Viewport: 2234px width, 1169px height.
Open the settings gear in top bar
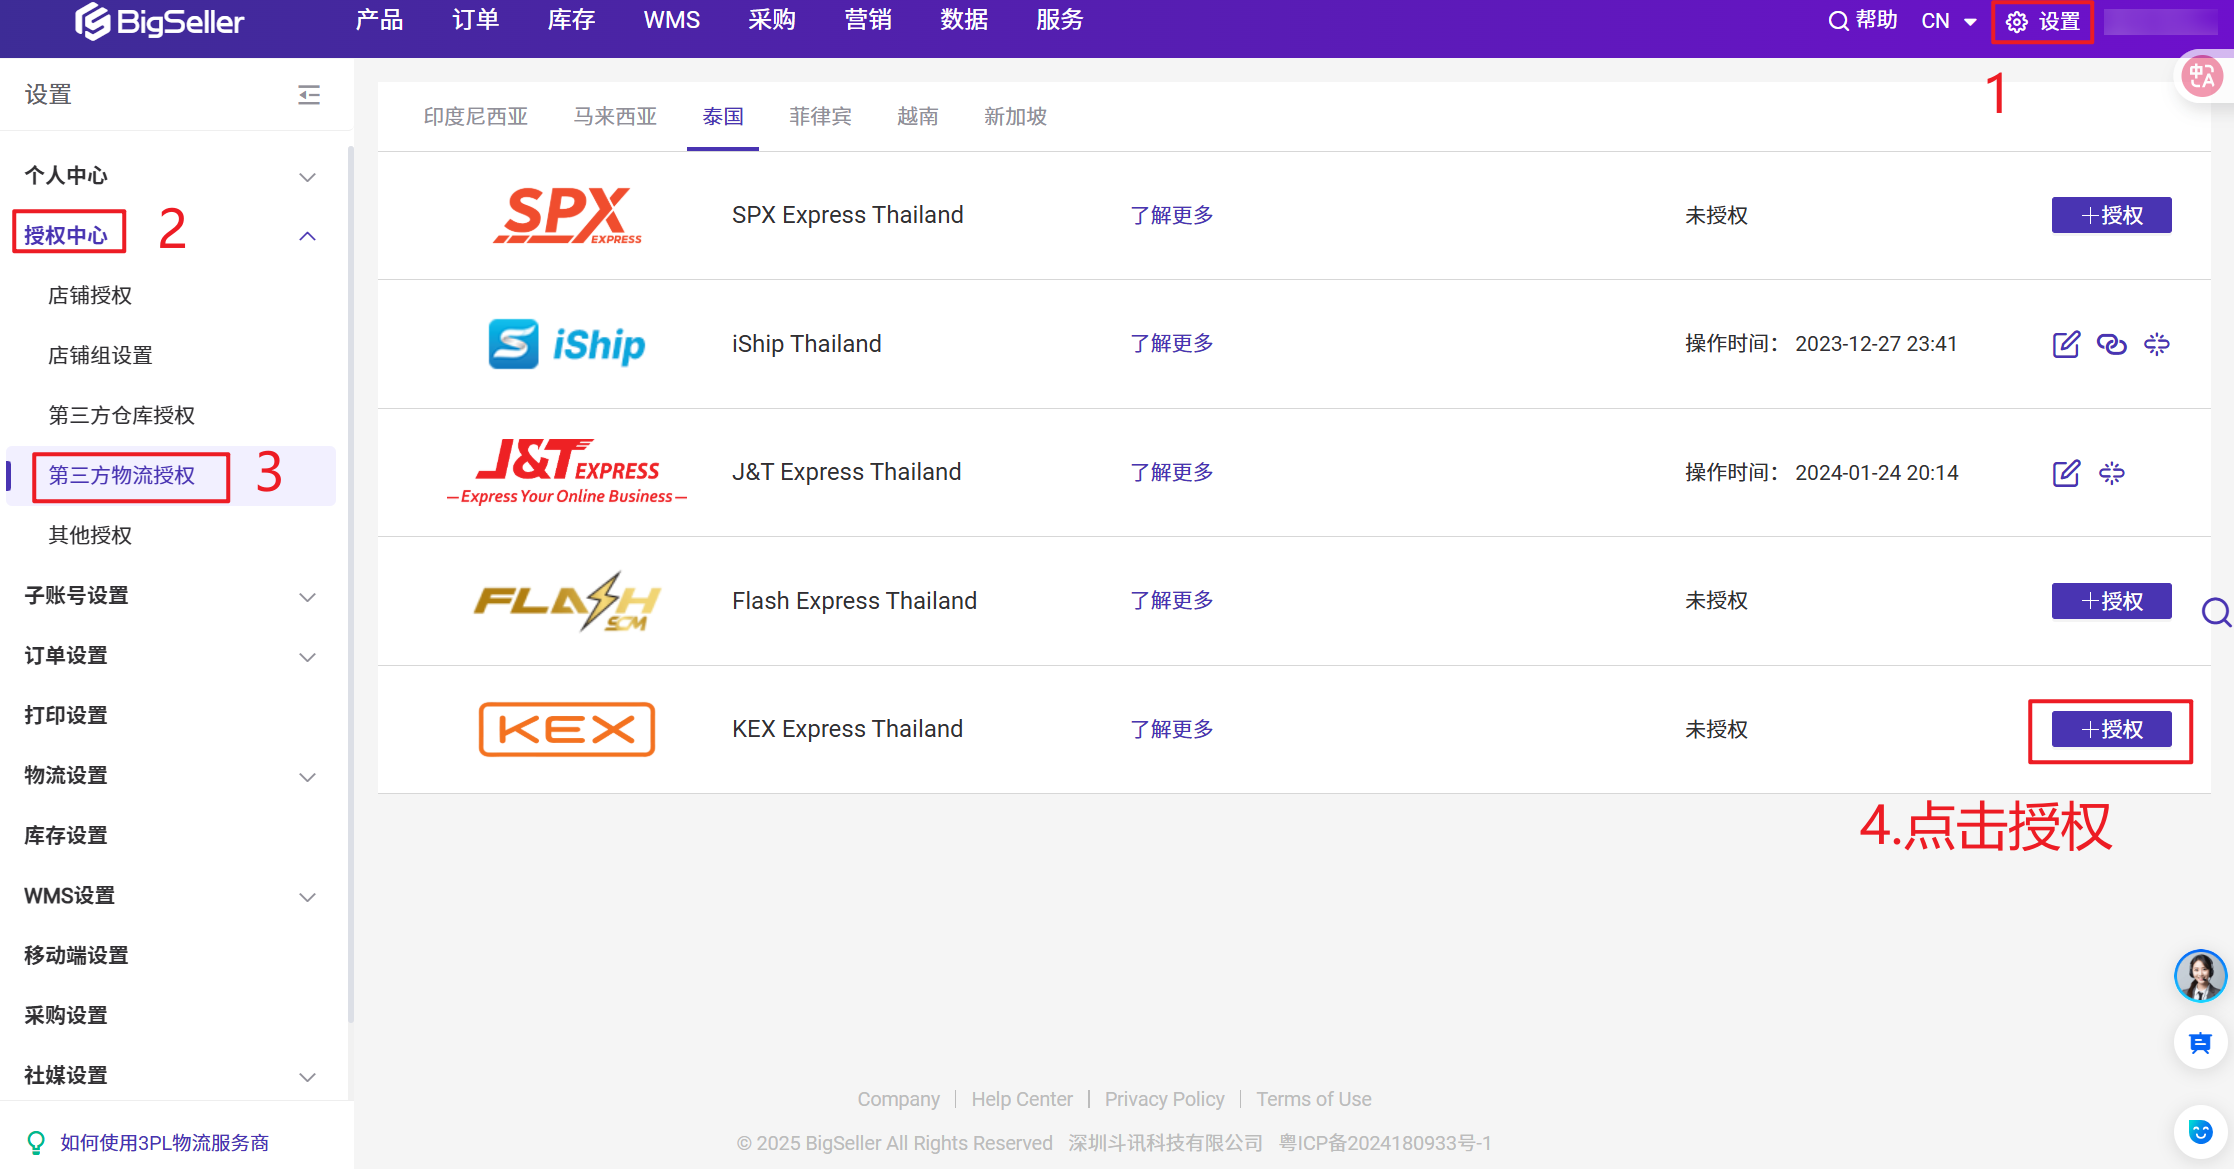[x=2017, y=22]
